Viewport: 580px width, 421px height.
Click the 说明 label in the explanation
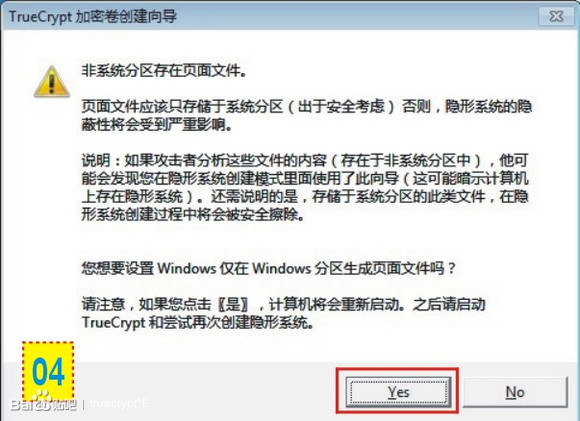[x=95, y=161]
